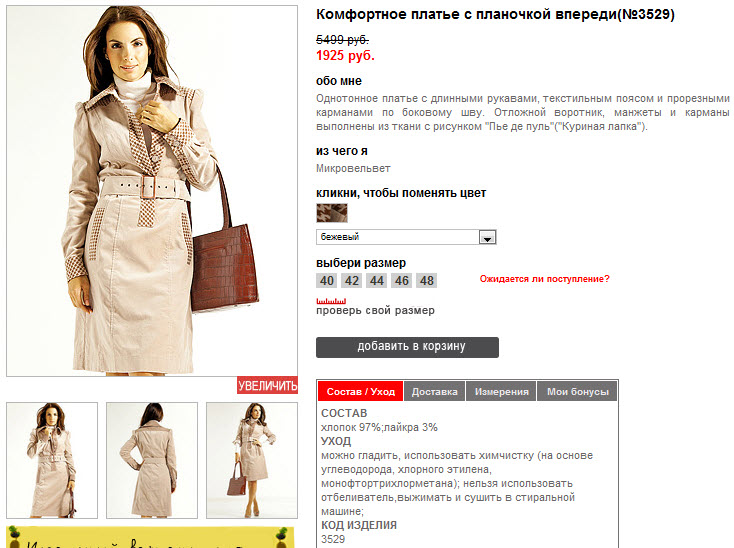
Task: Select the Состав / Уход tab
Action: click(x=360, y=392)
